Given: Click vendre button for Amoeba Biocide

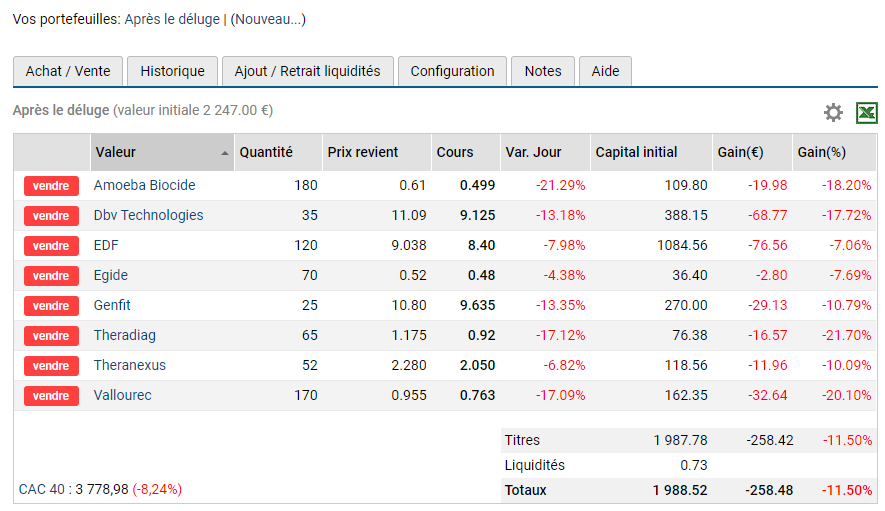Looking at the screenshot, I should 51,186.
